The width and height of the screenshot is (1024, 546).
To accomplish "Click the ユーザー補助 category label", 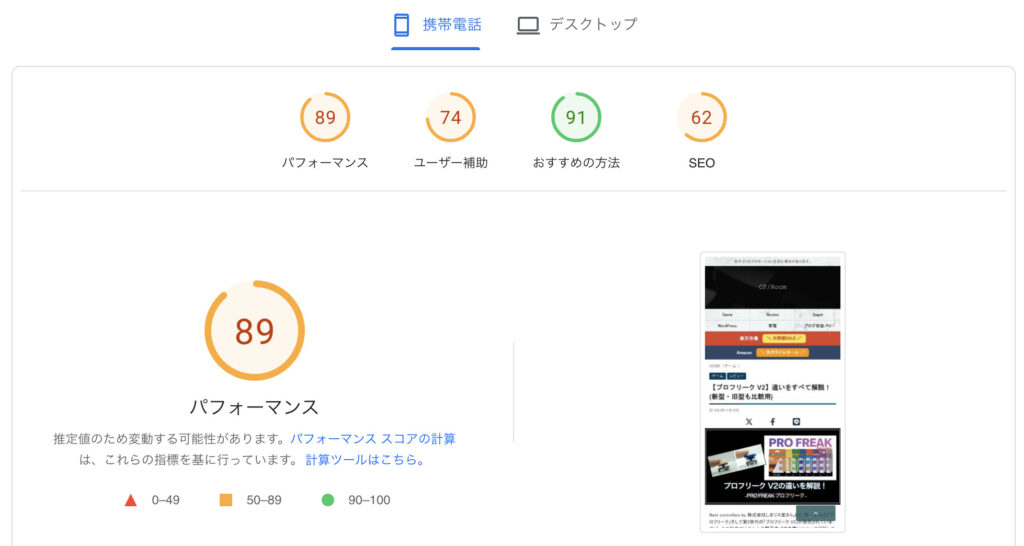I will click(x=450, y=163).
